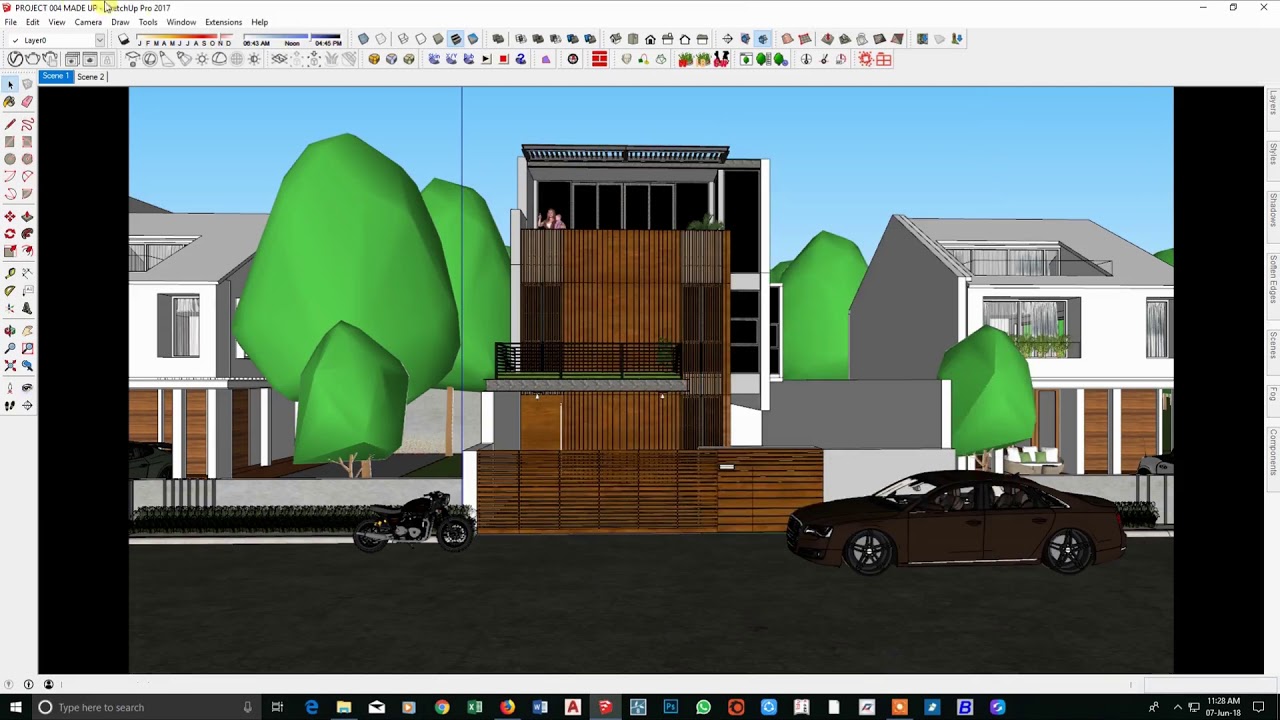Open the Camera menu
Screen dimensions: 1280x720
88,22
